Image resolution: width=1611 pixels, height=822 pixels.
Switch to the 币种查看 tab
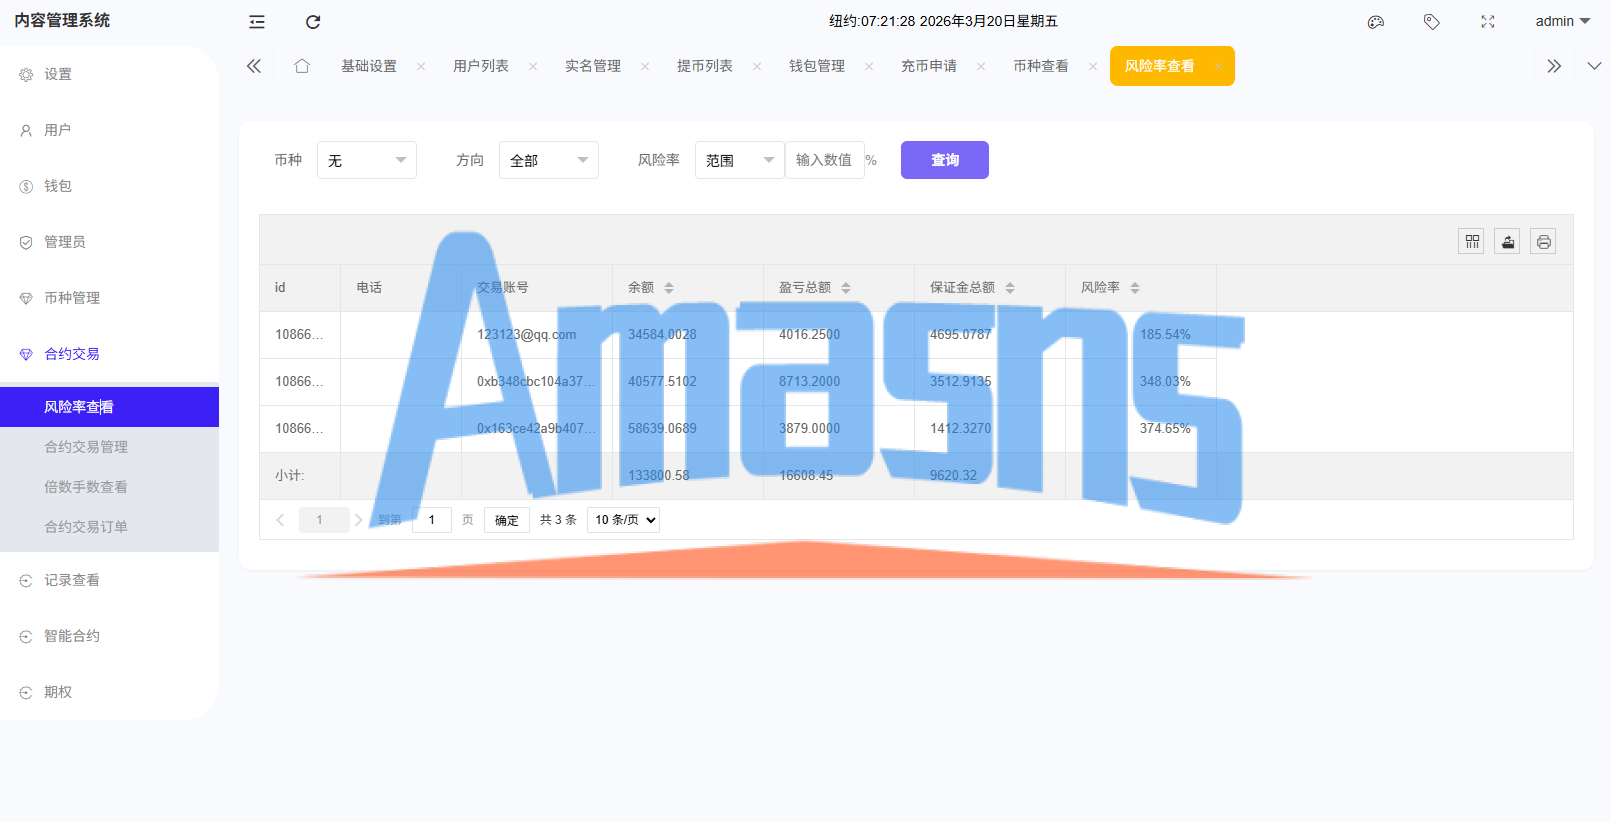pos(1041,66)
